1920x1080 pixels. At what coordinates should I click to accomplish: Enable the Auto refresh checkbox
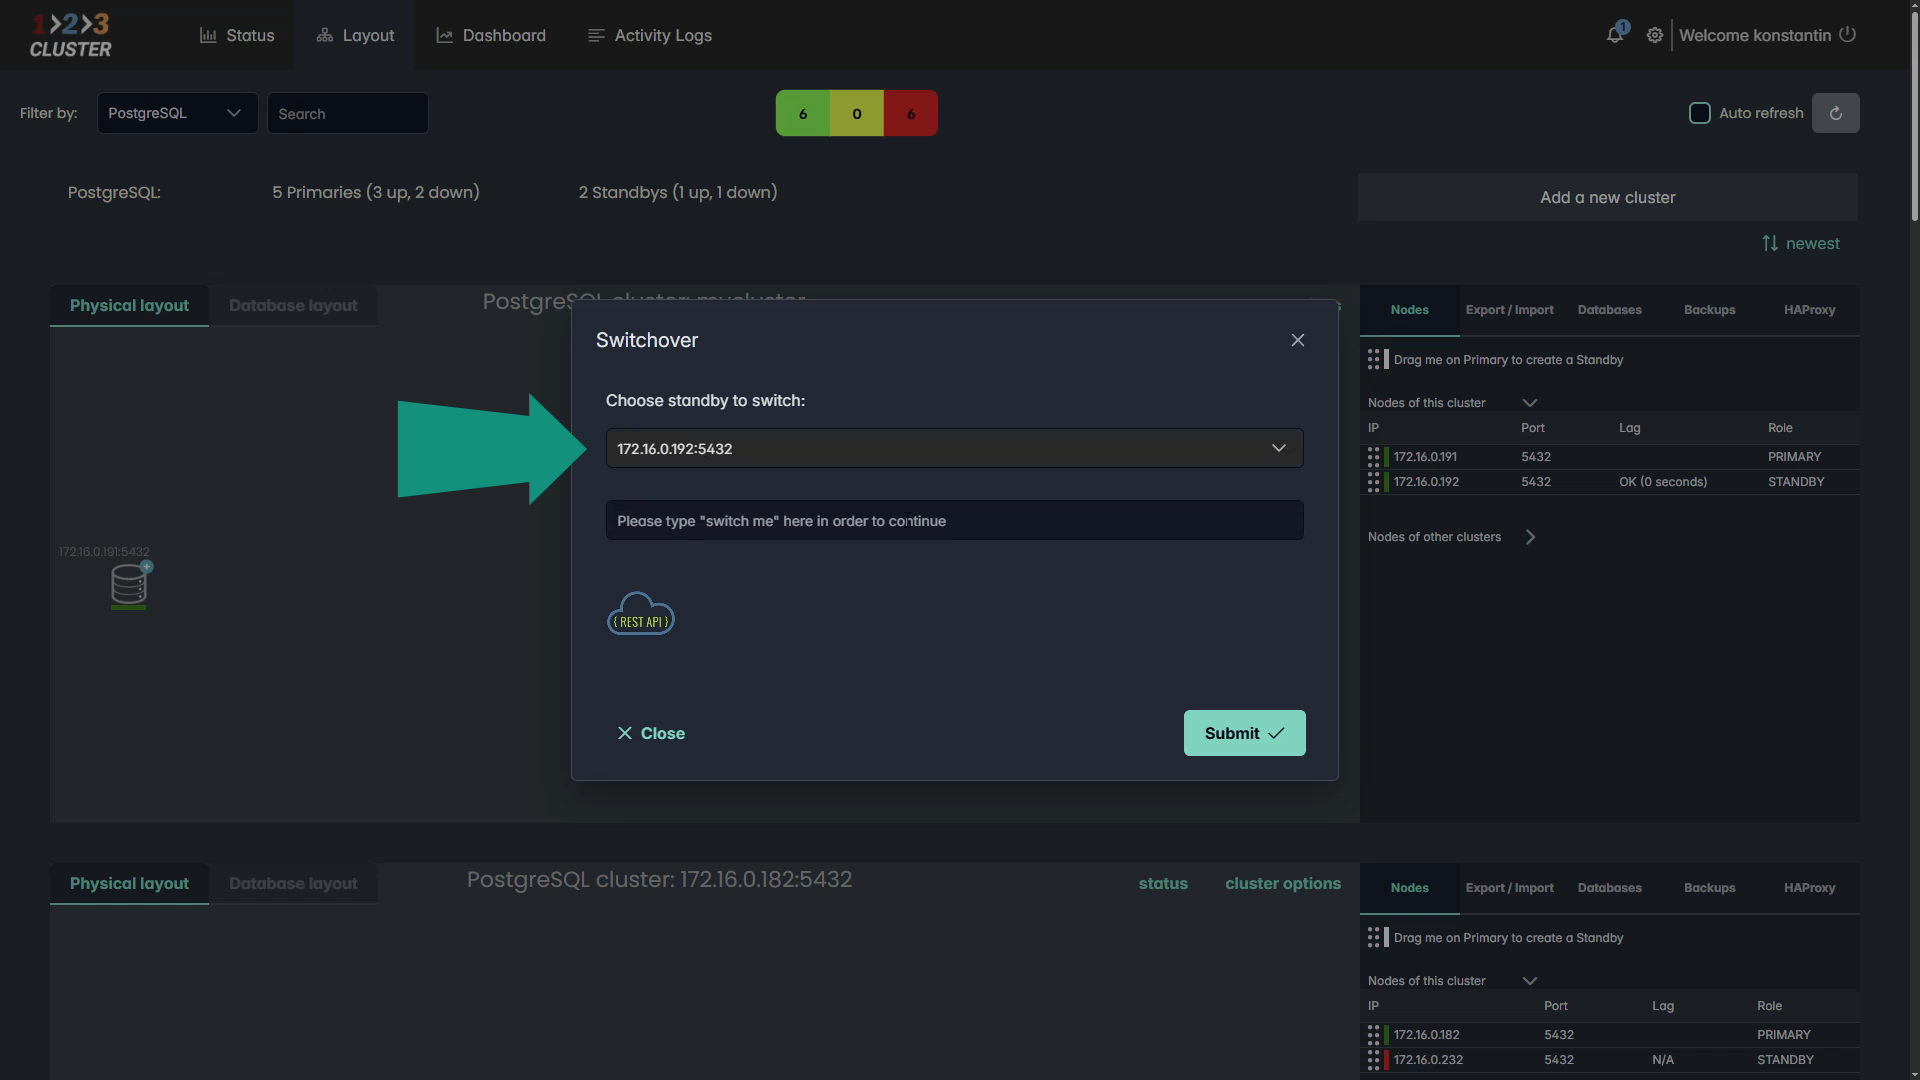(x=1699, y=113)
